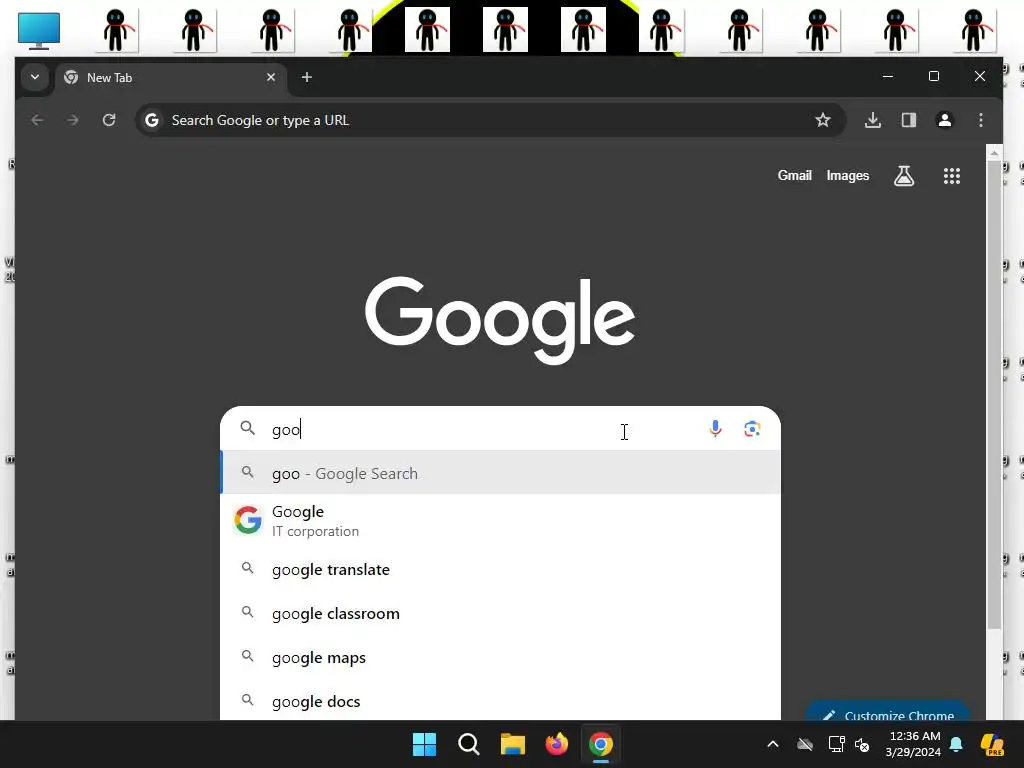Choose the google classroom suggestion
This screenshot has width=1024, height=768.
coord(501,613)
